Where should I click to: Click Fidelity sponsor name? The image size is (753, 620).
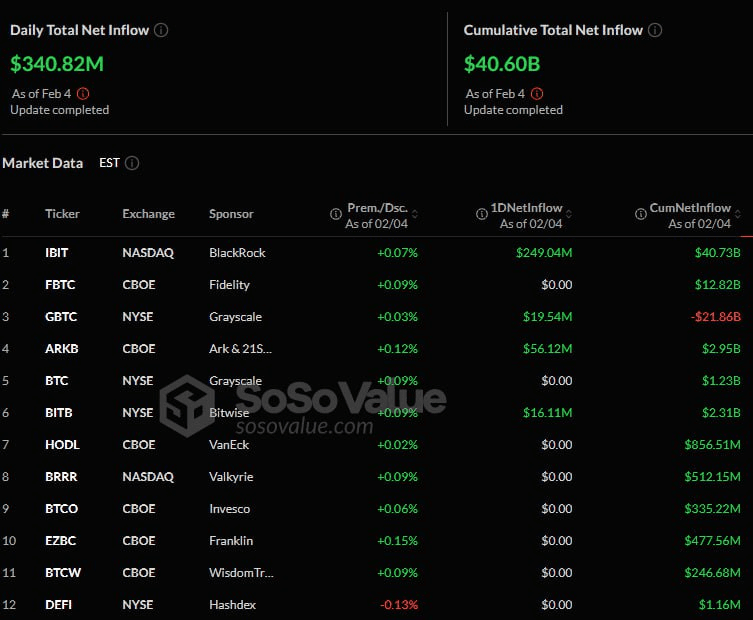(230, 285)
